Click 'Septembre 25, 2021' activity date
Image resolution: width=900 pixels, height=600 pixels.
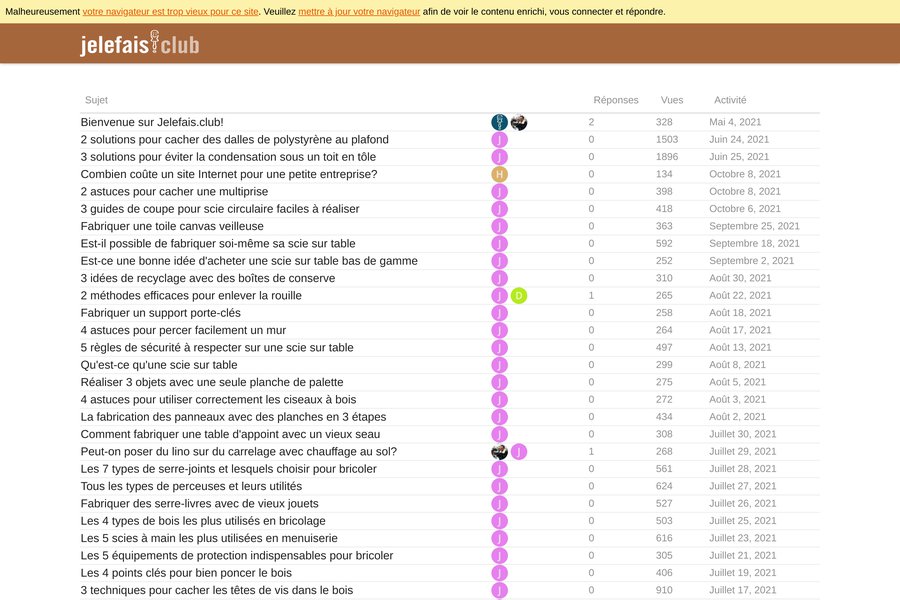(x=754, y=226)
